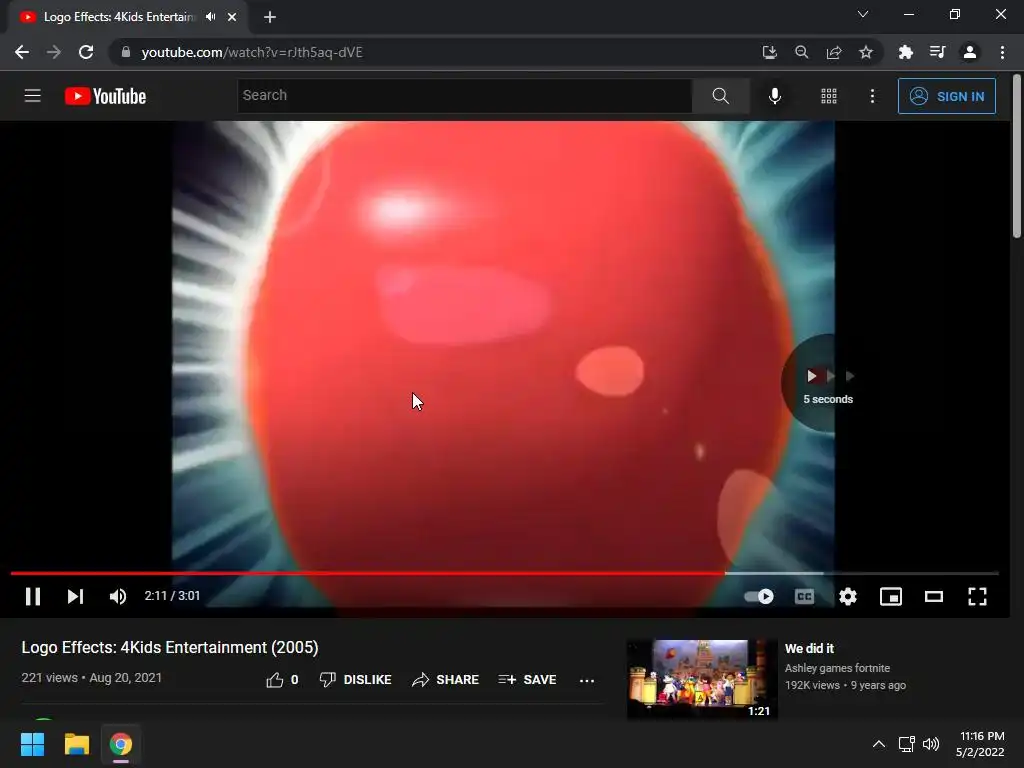Show hidden system tray icons

(x=879, y=744)
